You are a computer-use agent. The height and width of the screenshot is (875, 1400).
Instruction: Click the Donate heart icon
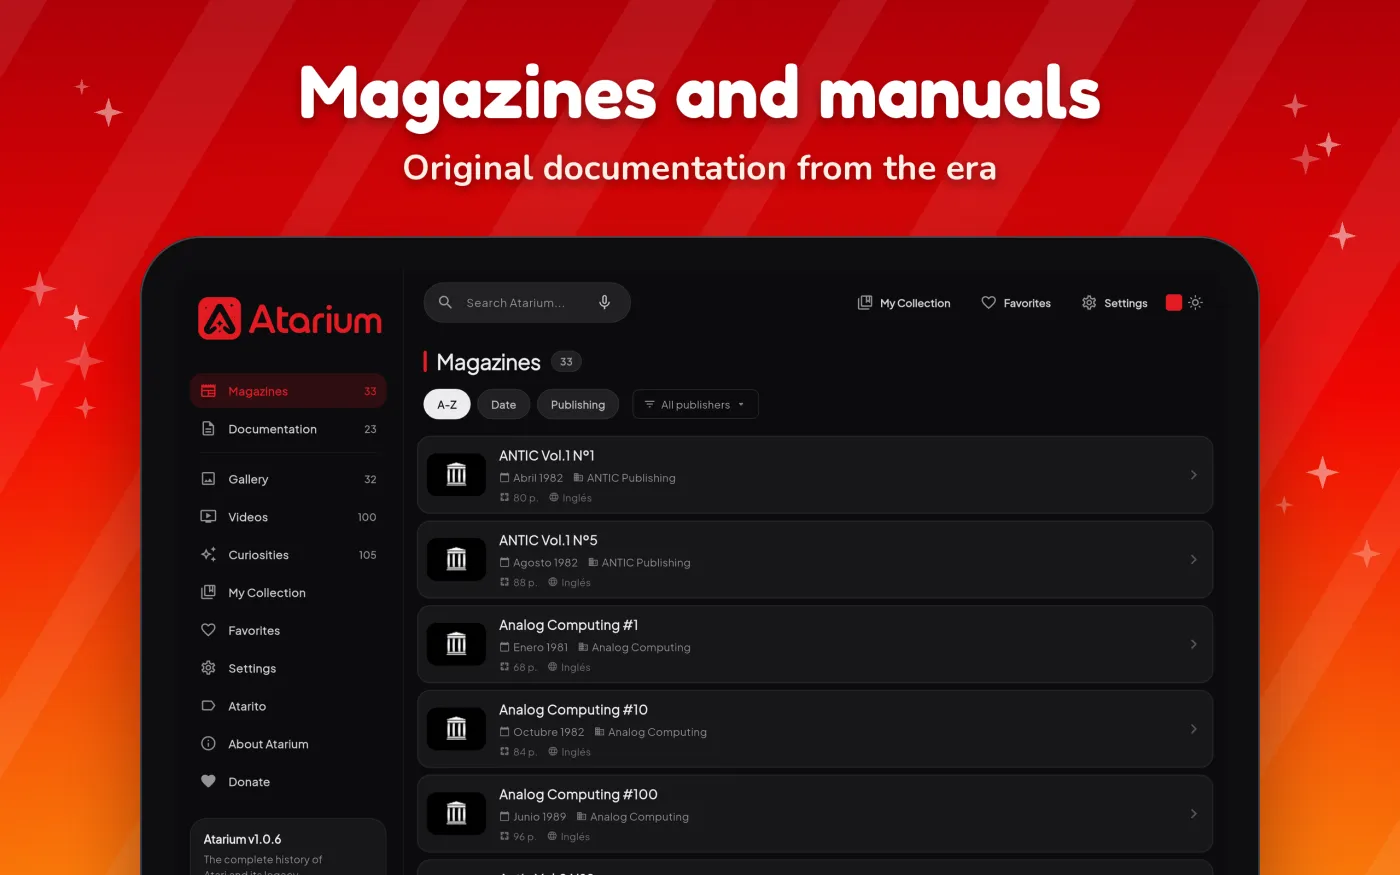208,782
